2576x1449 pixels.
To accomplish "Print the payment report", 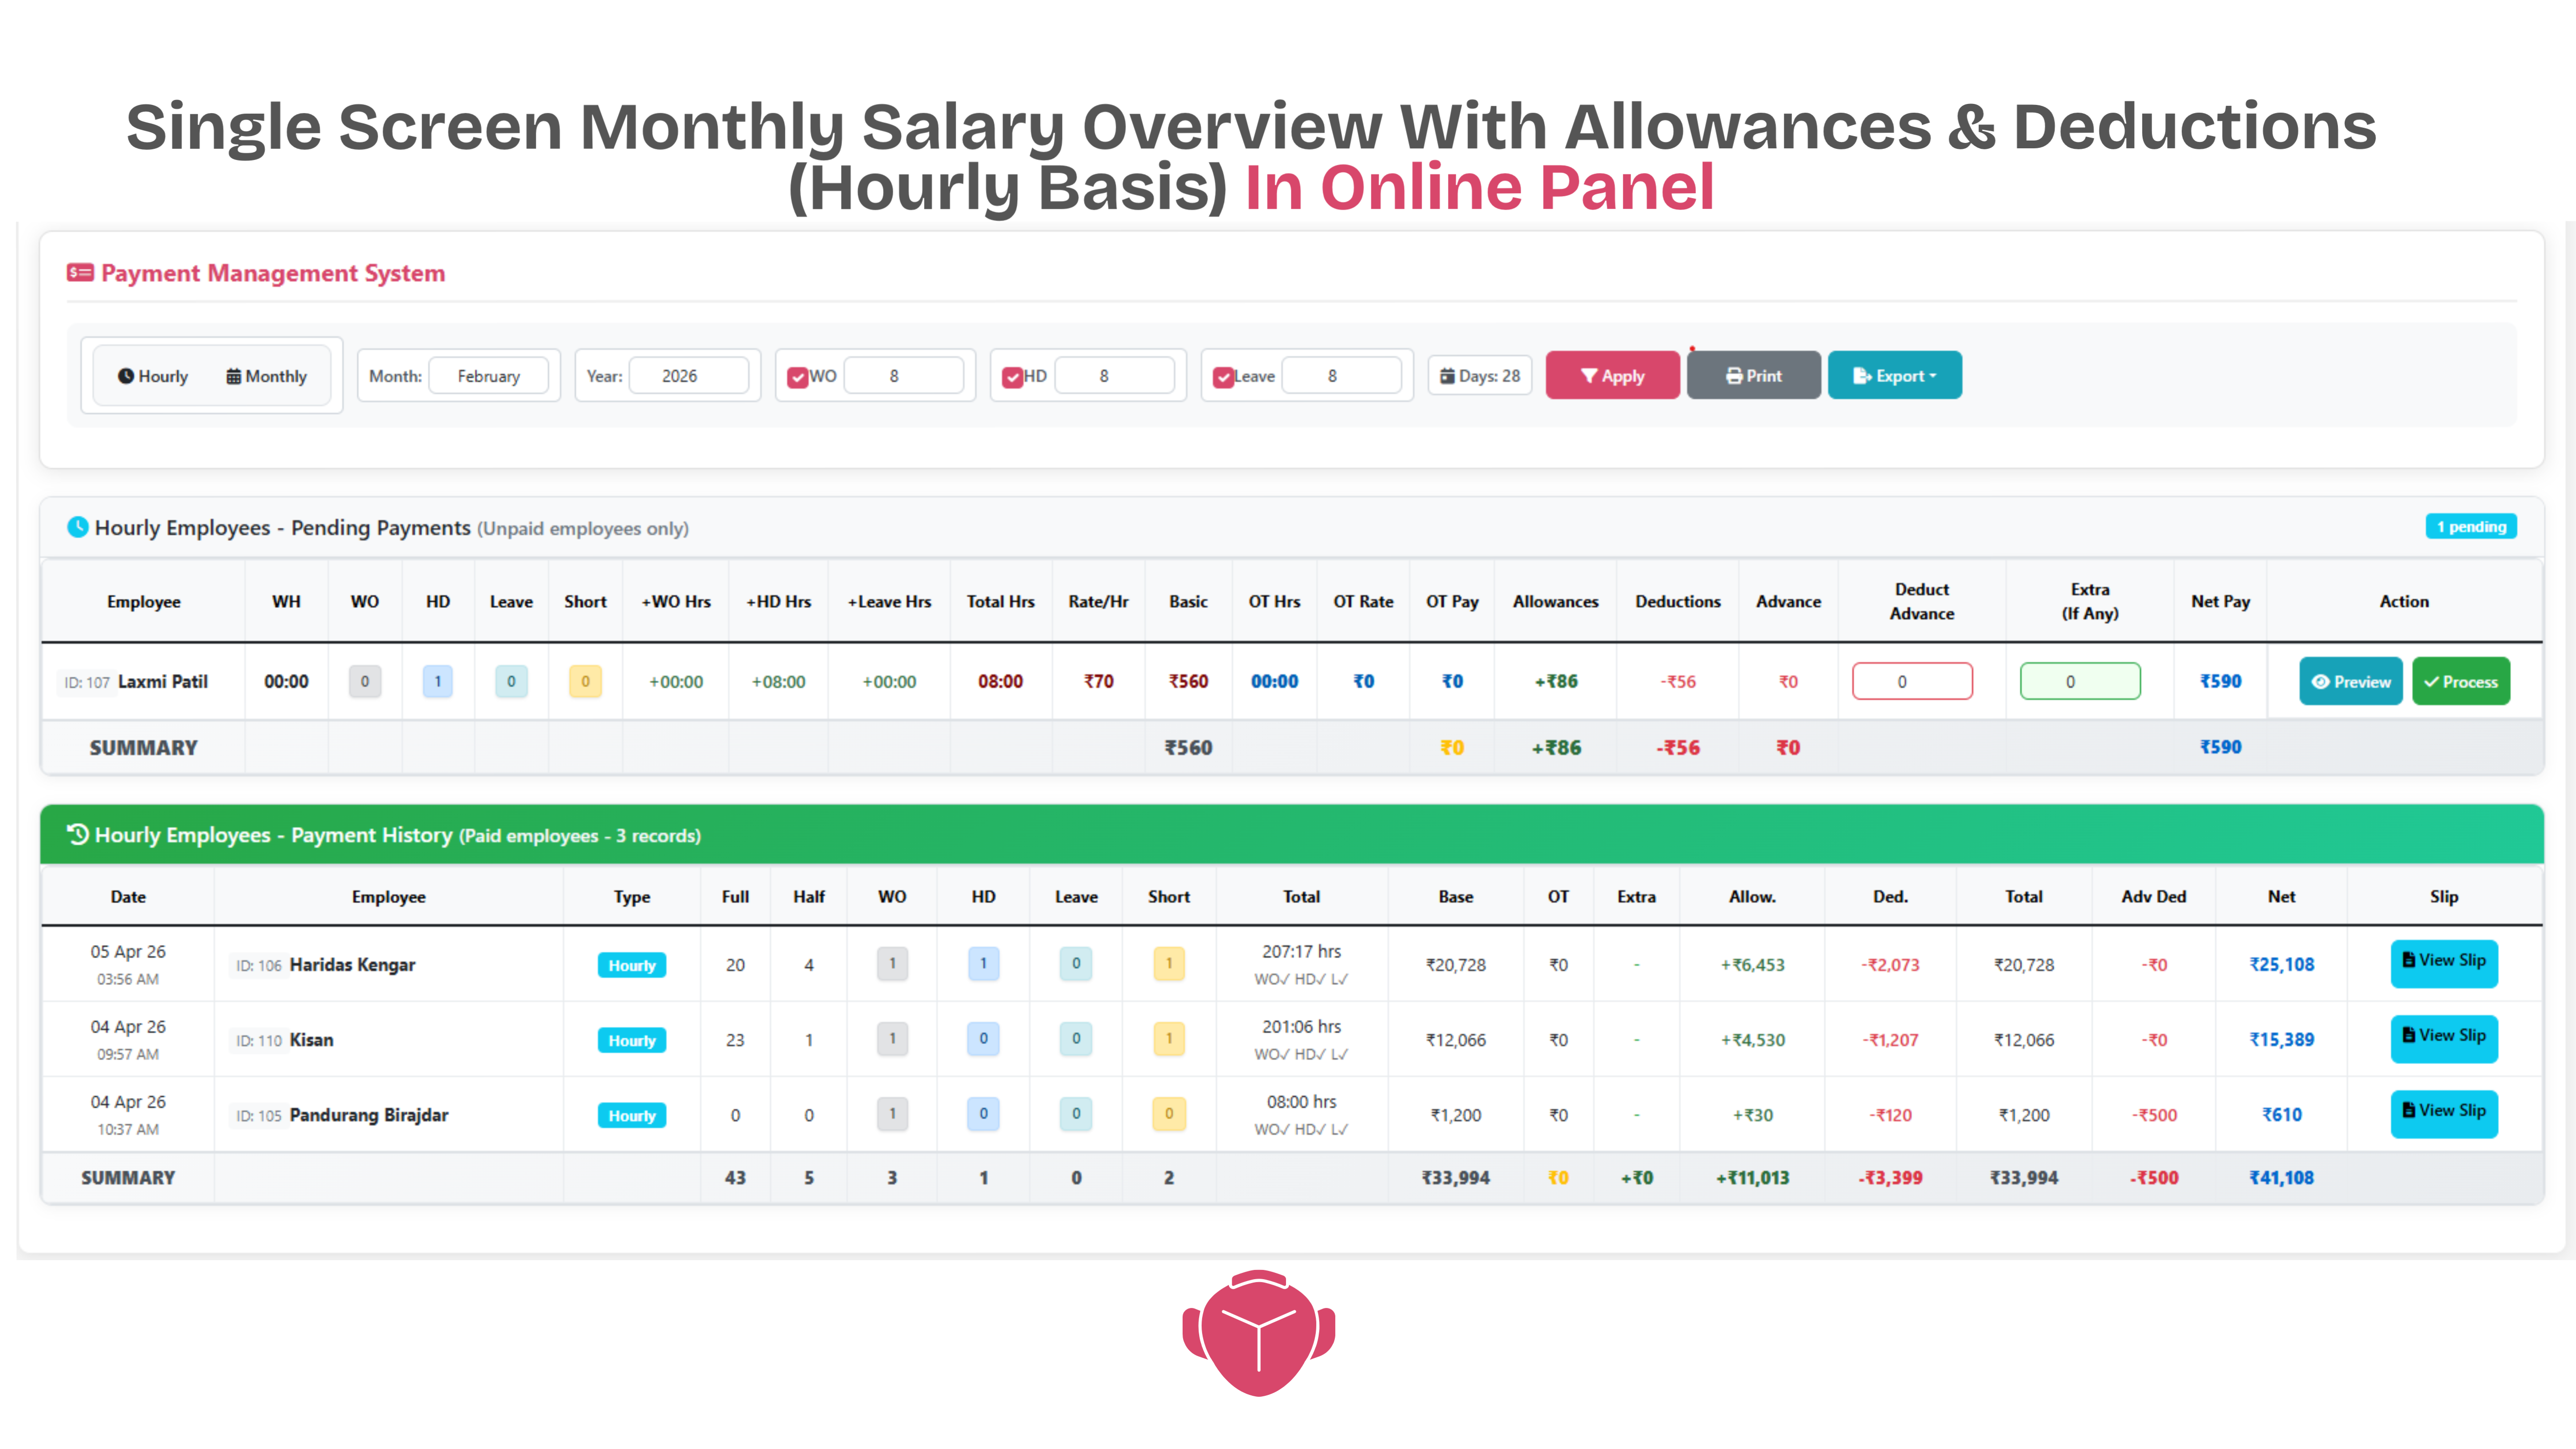I will click(1754, 375).
